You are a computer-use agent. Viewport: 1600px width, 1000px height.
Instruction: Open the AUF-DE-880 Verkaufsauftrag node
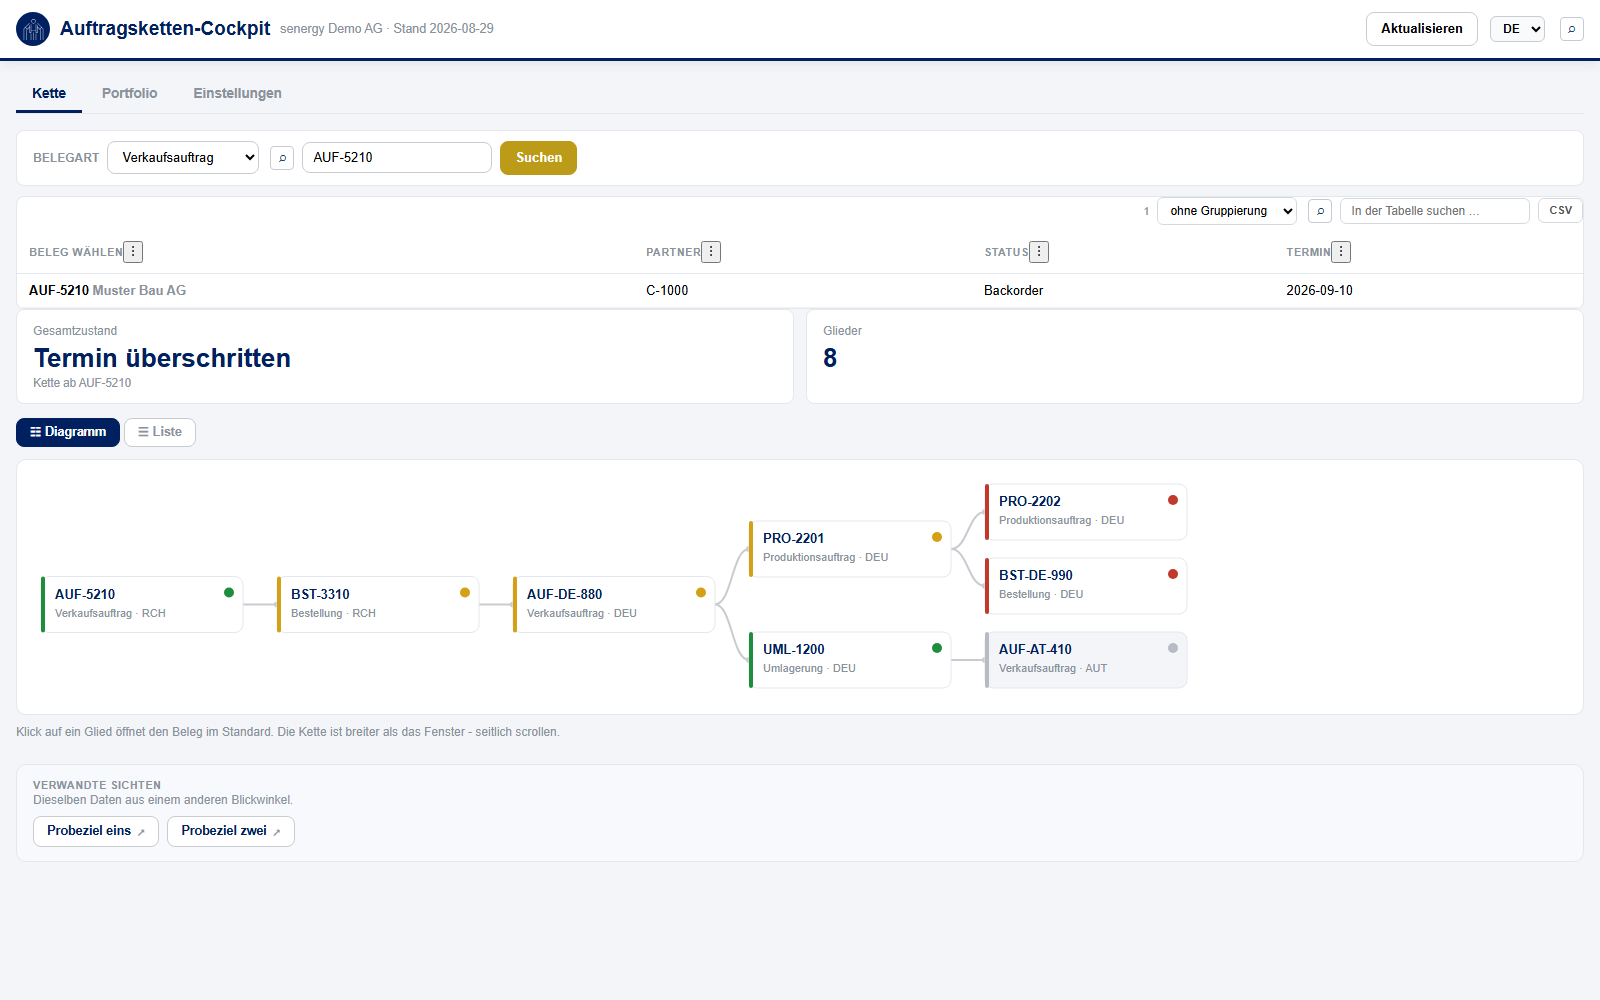tap(614, 604)
